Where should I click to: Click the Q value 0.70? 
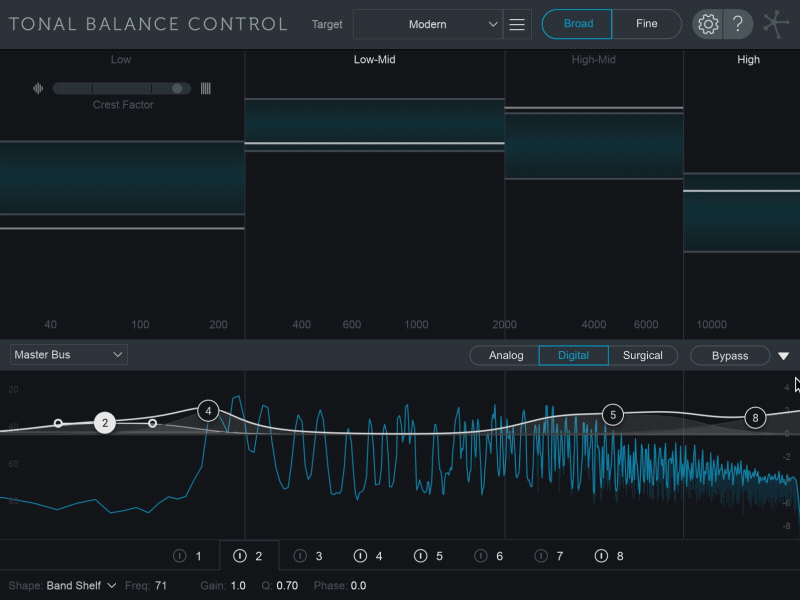(x=287, y=586)
